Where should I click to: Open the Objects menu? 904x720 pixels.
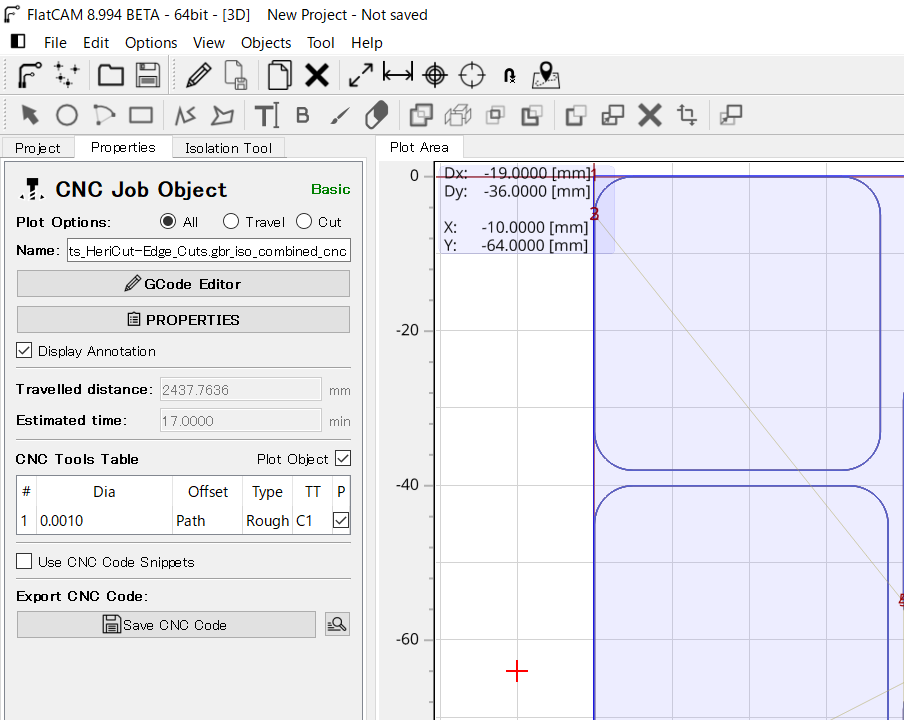click(266, 43)
